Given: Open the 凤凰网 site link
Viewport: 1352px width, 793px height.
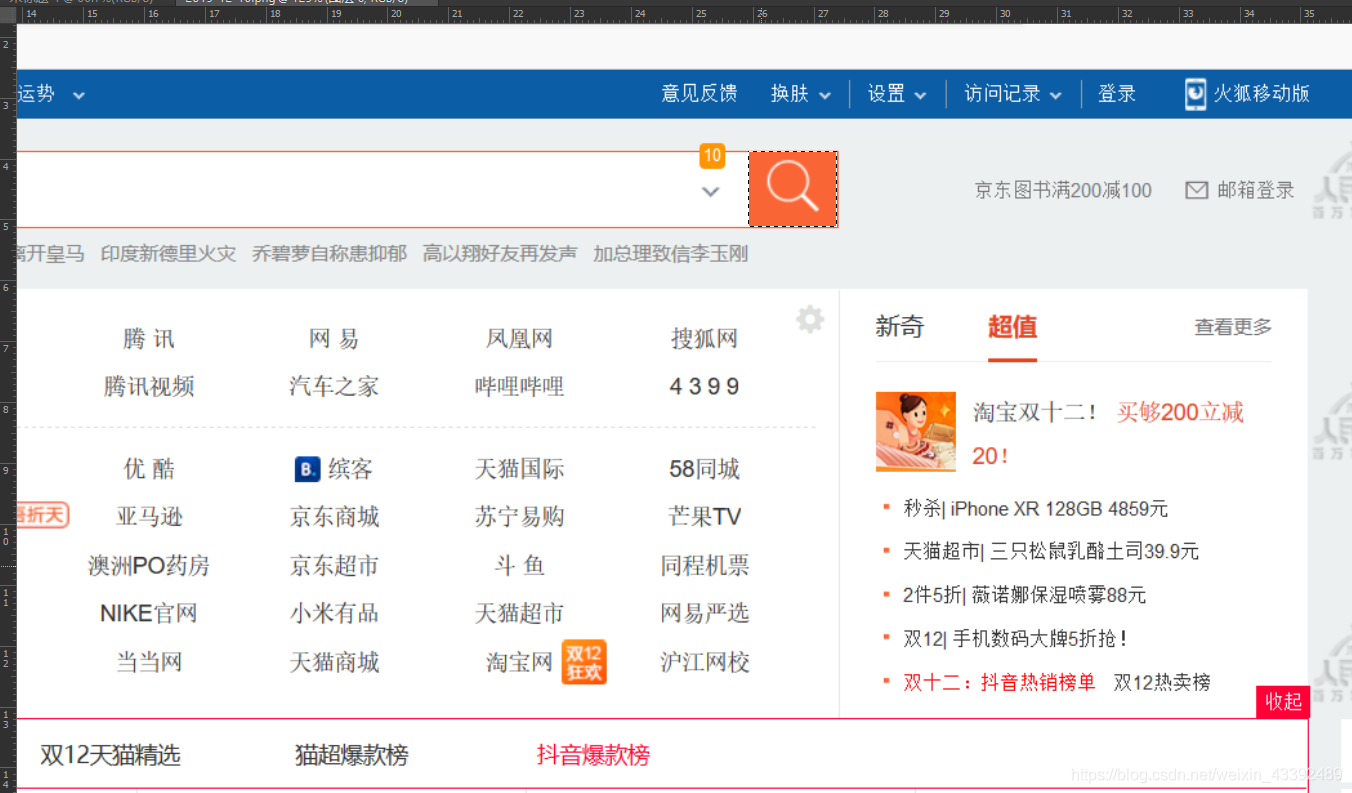Looking at the screenshot, I should [519, 339].
